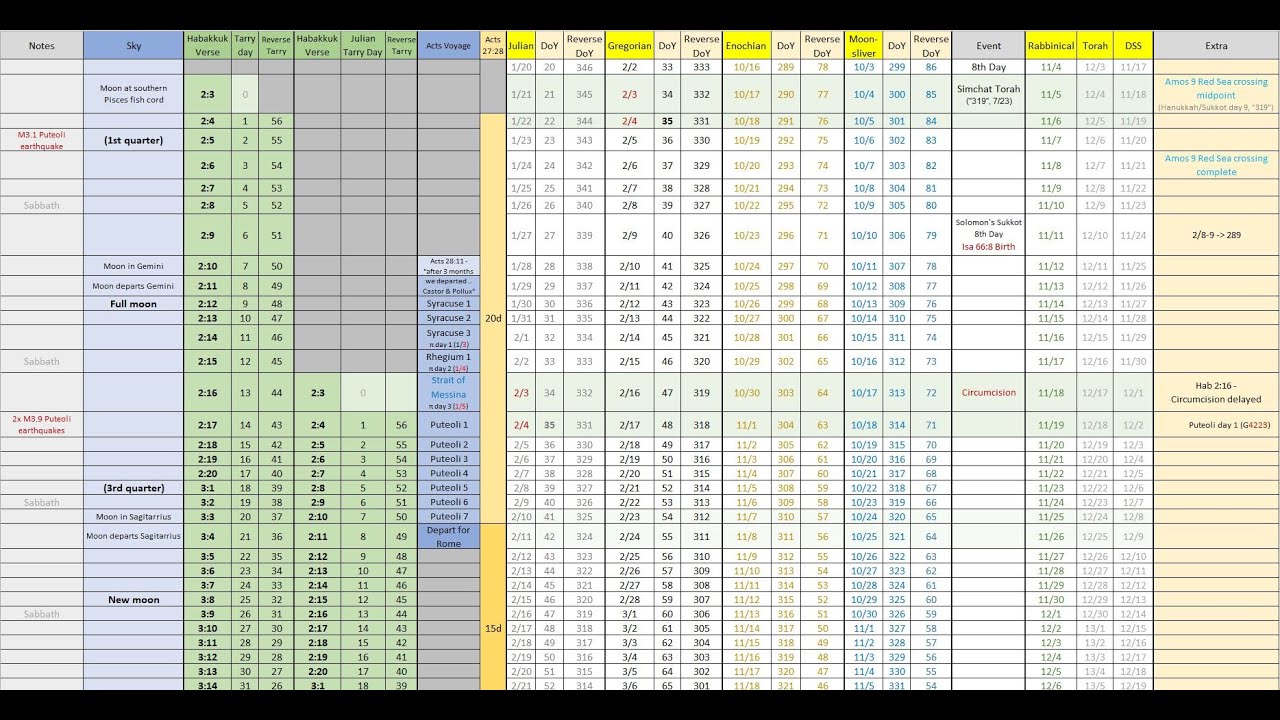The image size is (1280, 720).
Task: Click the 'Solomon's Sukkot 8th Day' event cell
Action: (988, 235)
